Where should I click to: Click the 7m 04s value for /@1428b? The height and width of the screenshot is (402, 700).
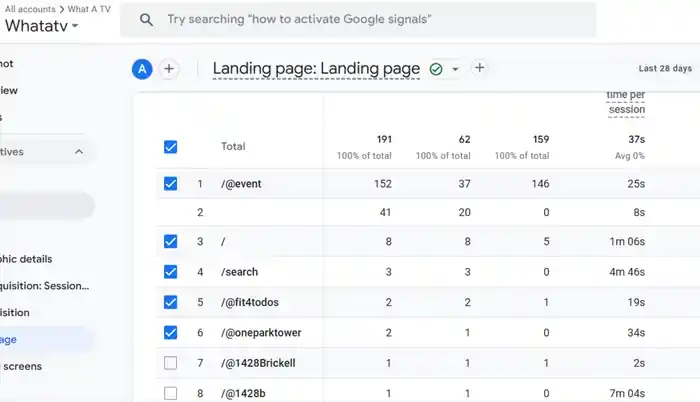point(627,394)
